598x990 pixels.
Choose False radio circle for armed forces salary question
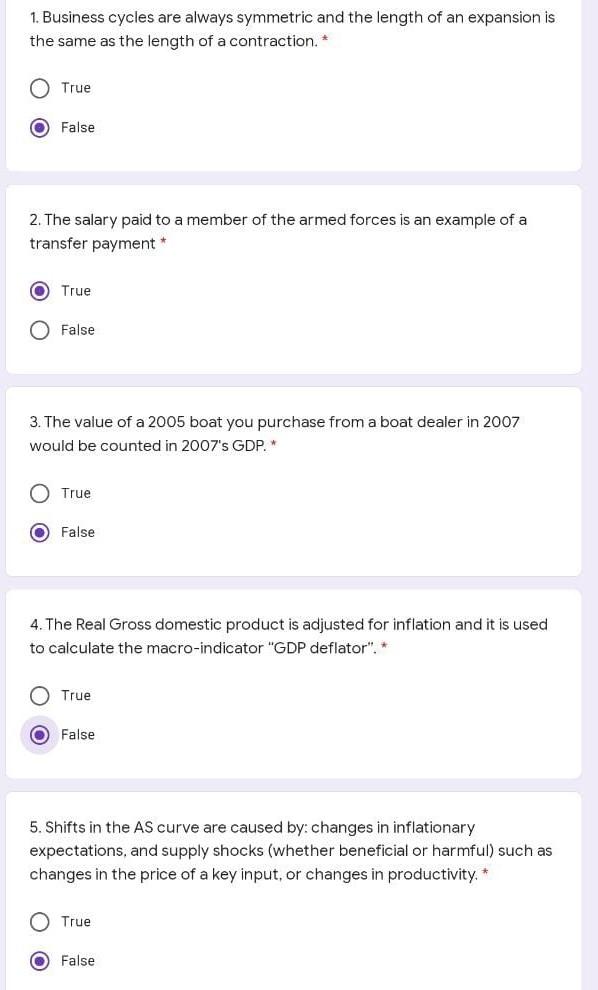[x=40, y=330]
